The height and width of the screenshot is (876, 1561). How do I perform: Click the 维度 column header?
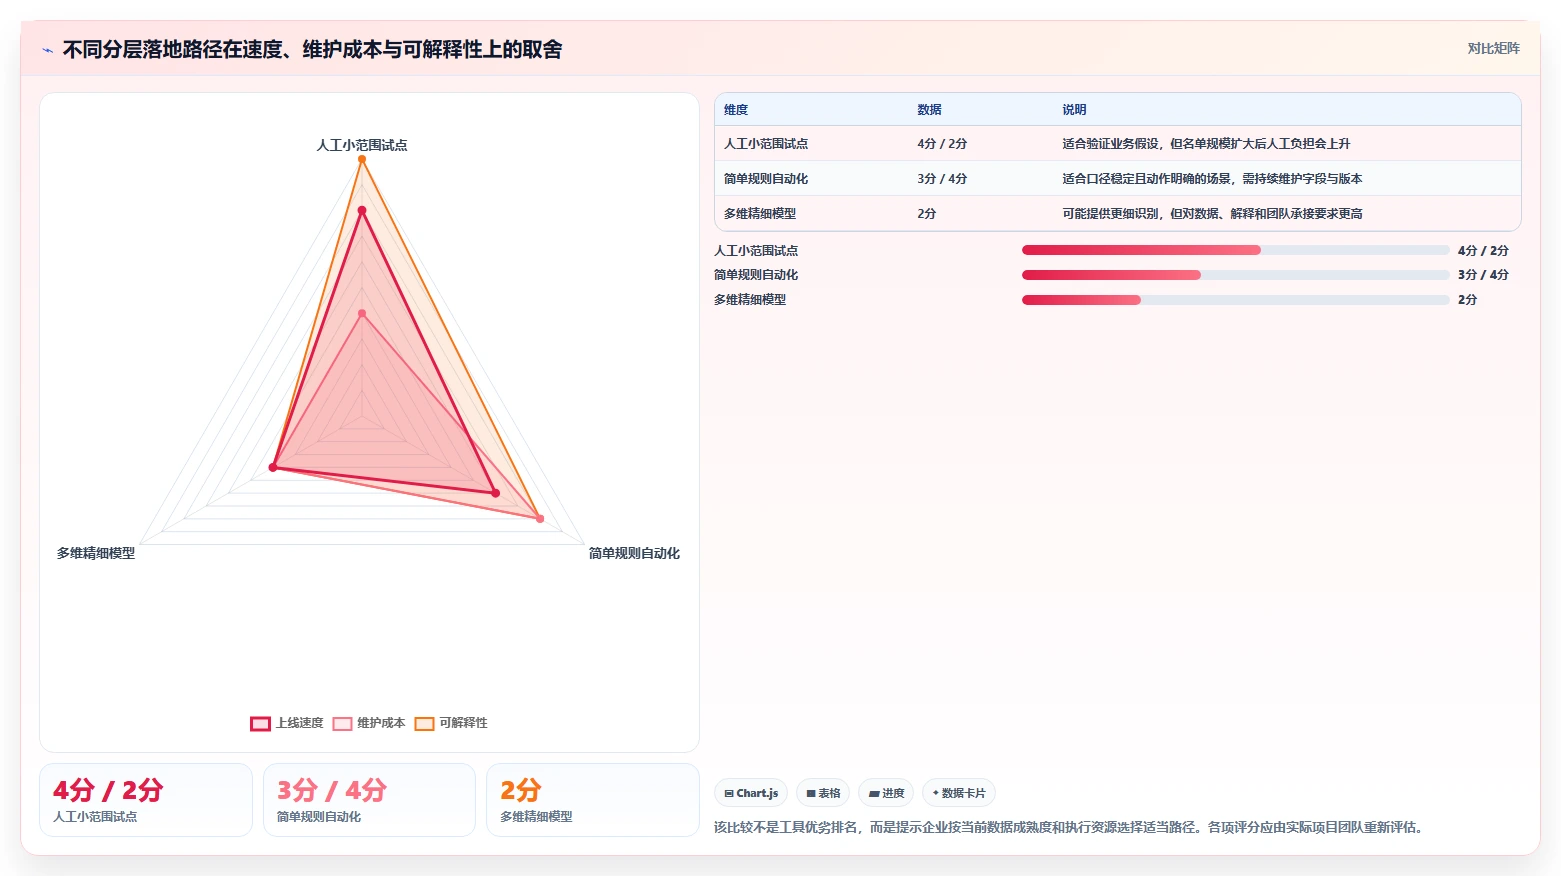click(x=736, y=110)
